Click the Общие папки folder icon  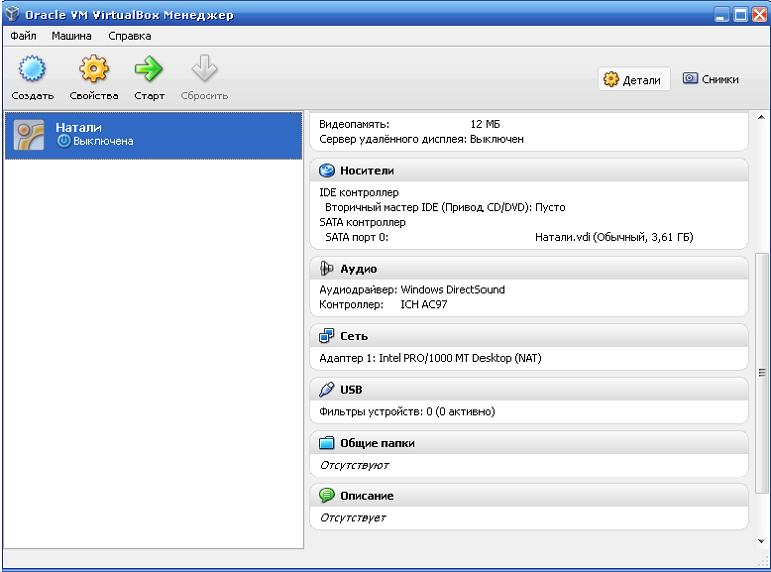[x=326, y=443]
